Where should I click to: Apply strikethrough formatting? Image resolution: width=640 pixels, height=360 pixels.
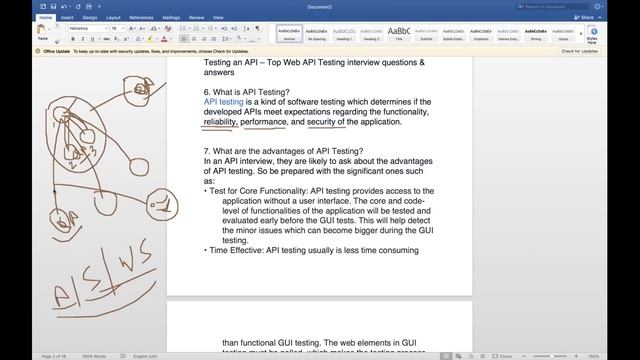pos(107,39)
